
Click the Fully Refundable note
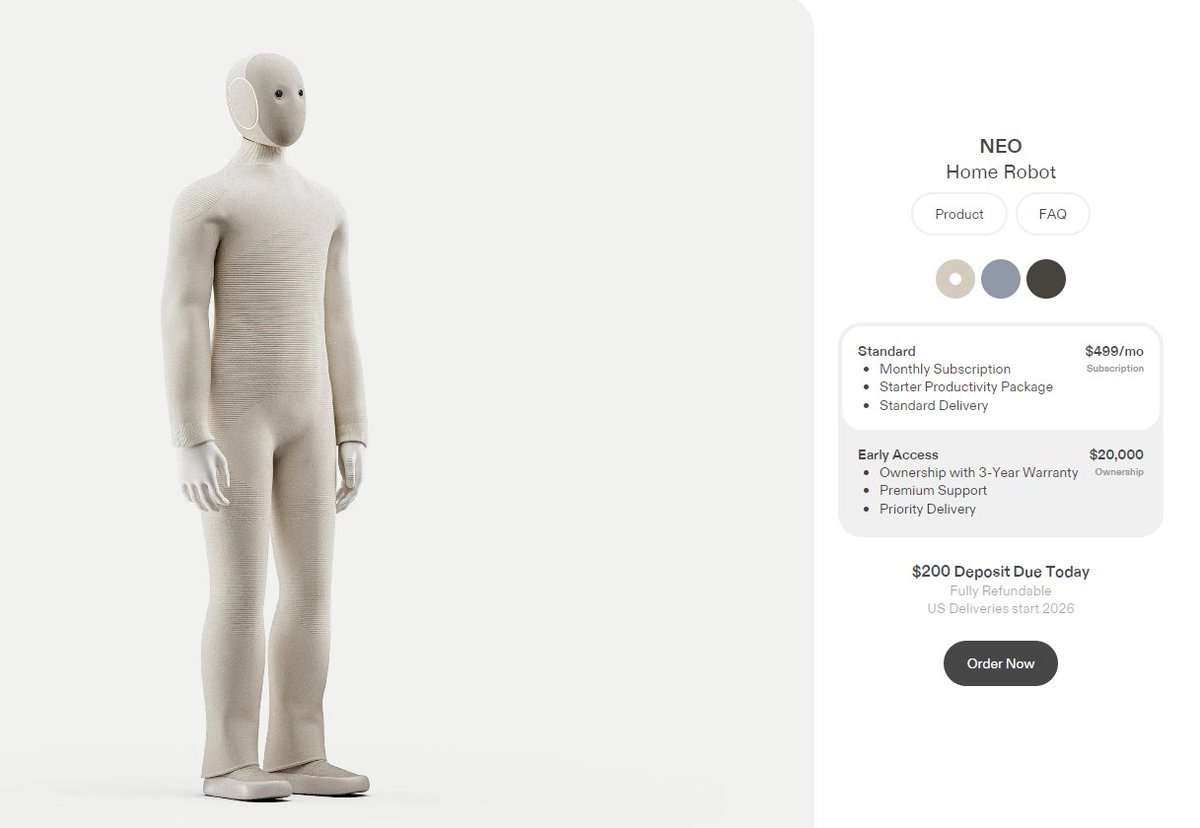[1000, 591]
